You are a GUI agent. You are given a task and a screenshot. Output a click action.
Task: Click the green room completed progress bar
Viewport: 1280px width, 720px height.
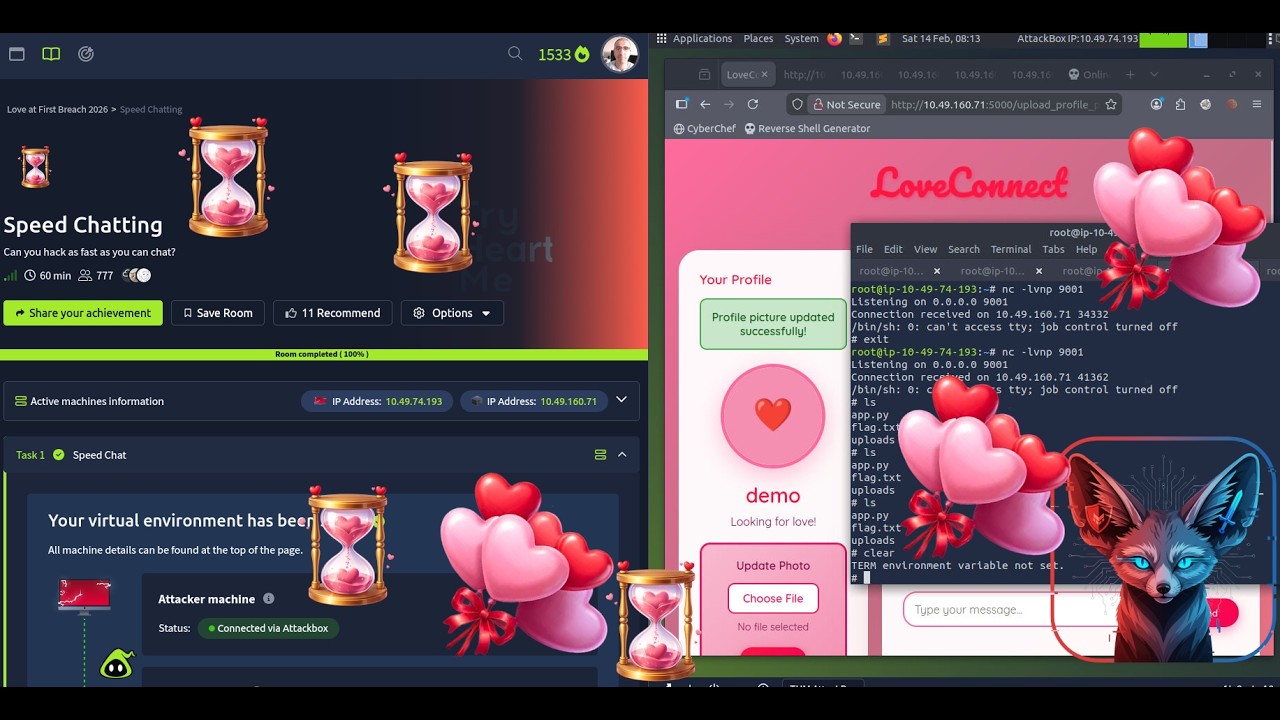[323, 354]
